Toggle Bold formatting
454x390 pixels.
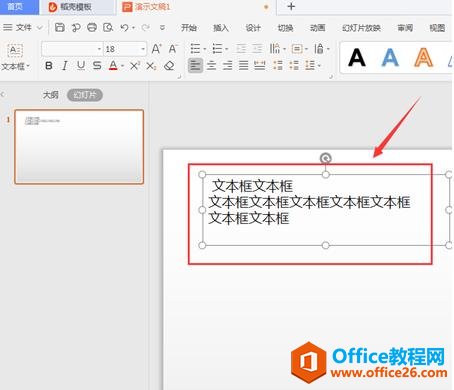[x=49, y=66]
